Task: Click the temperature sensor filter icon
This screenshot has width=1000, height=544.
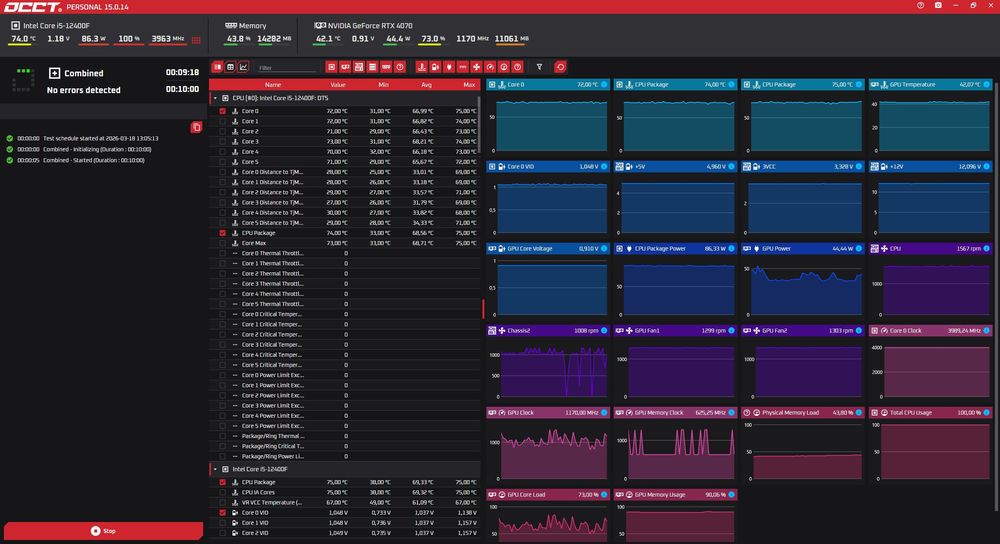Action: [421, 68]
